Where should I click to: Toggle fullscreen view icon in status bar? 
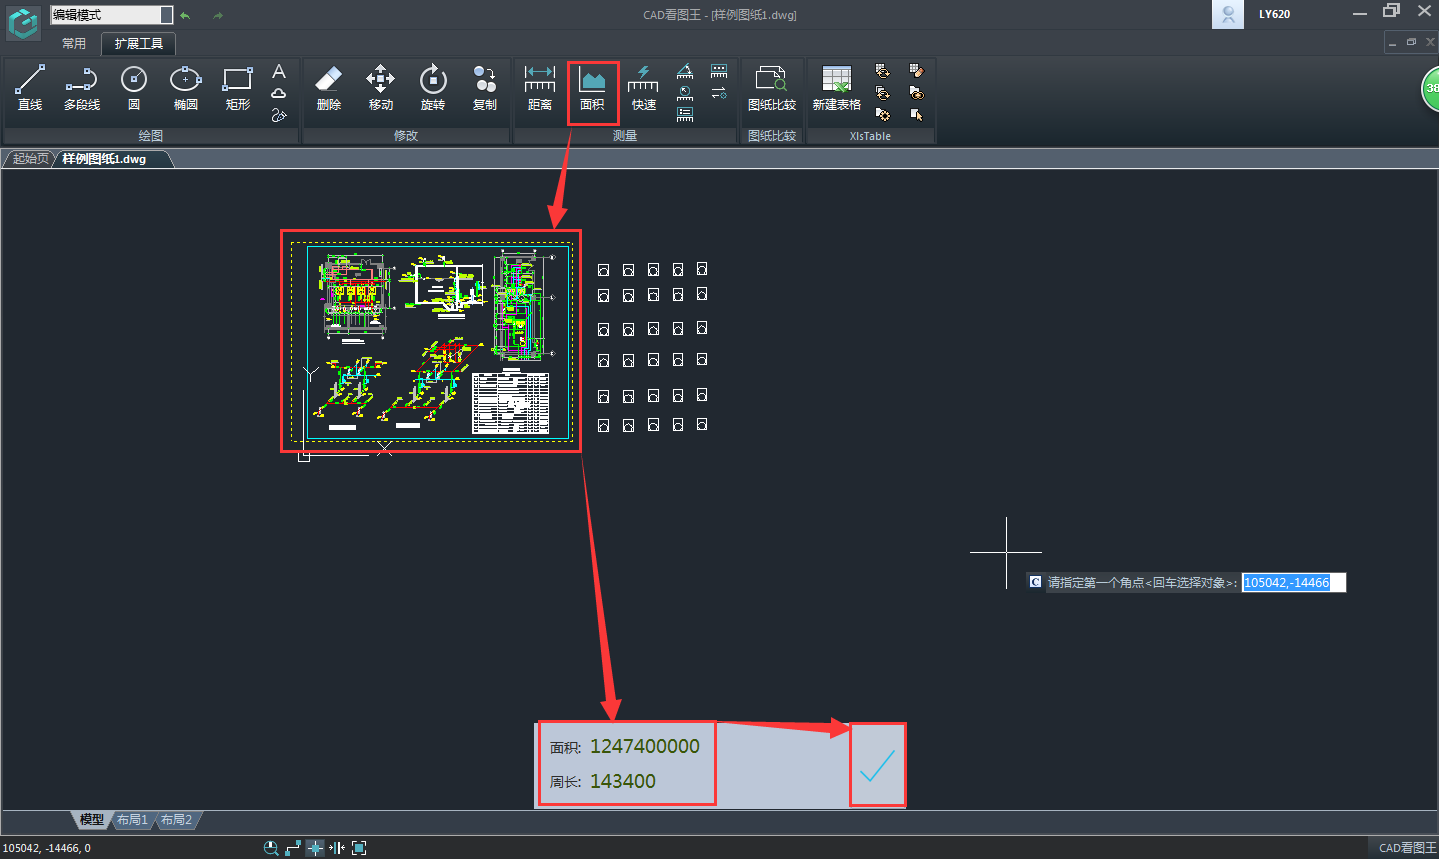click(359, 848)
